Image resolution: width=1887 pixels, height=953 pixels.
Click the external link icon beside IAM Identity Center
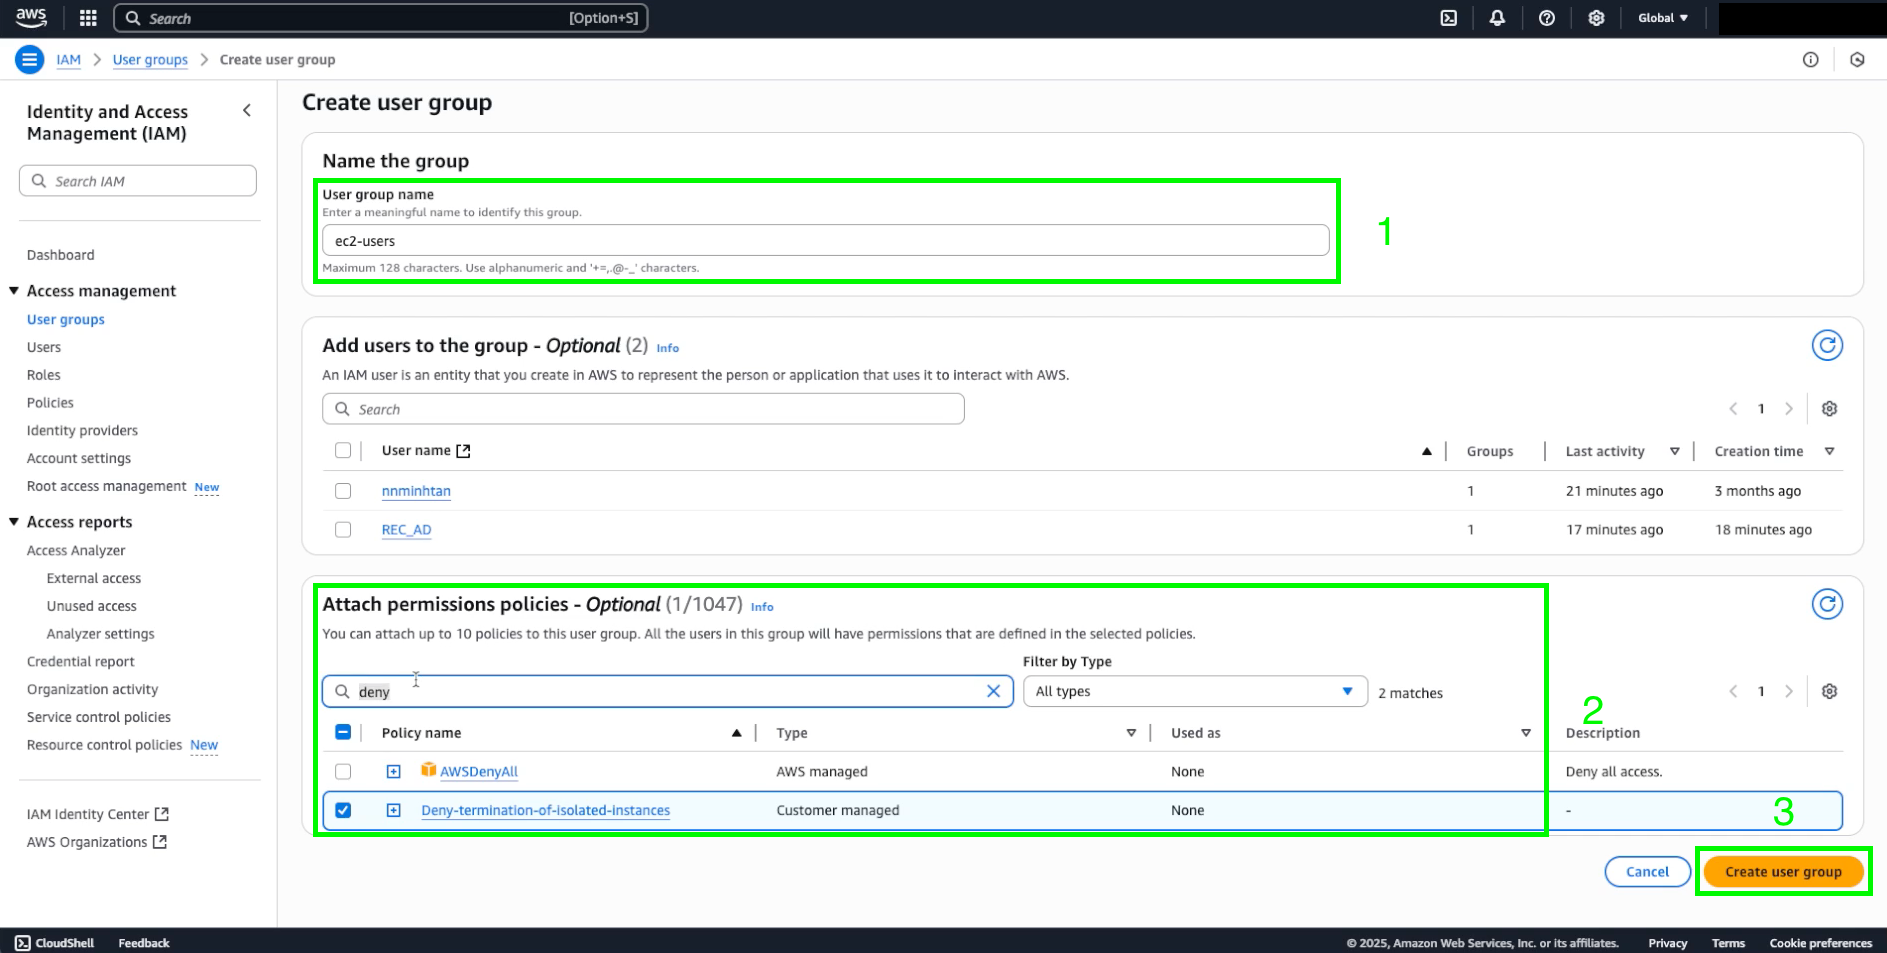162,814
